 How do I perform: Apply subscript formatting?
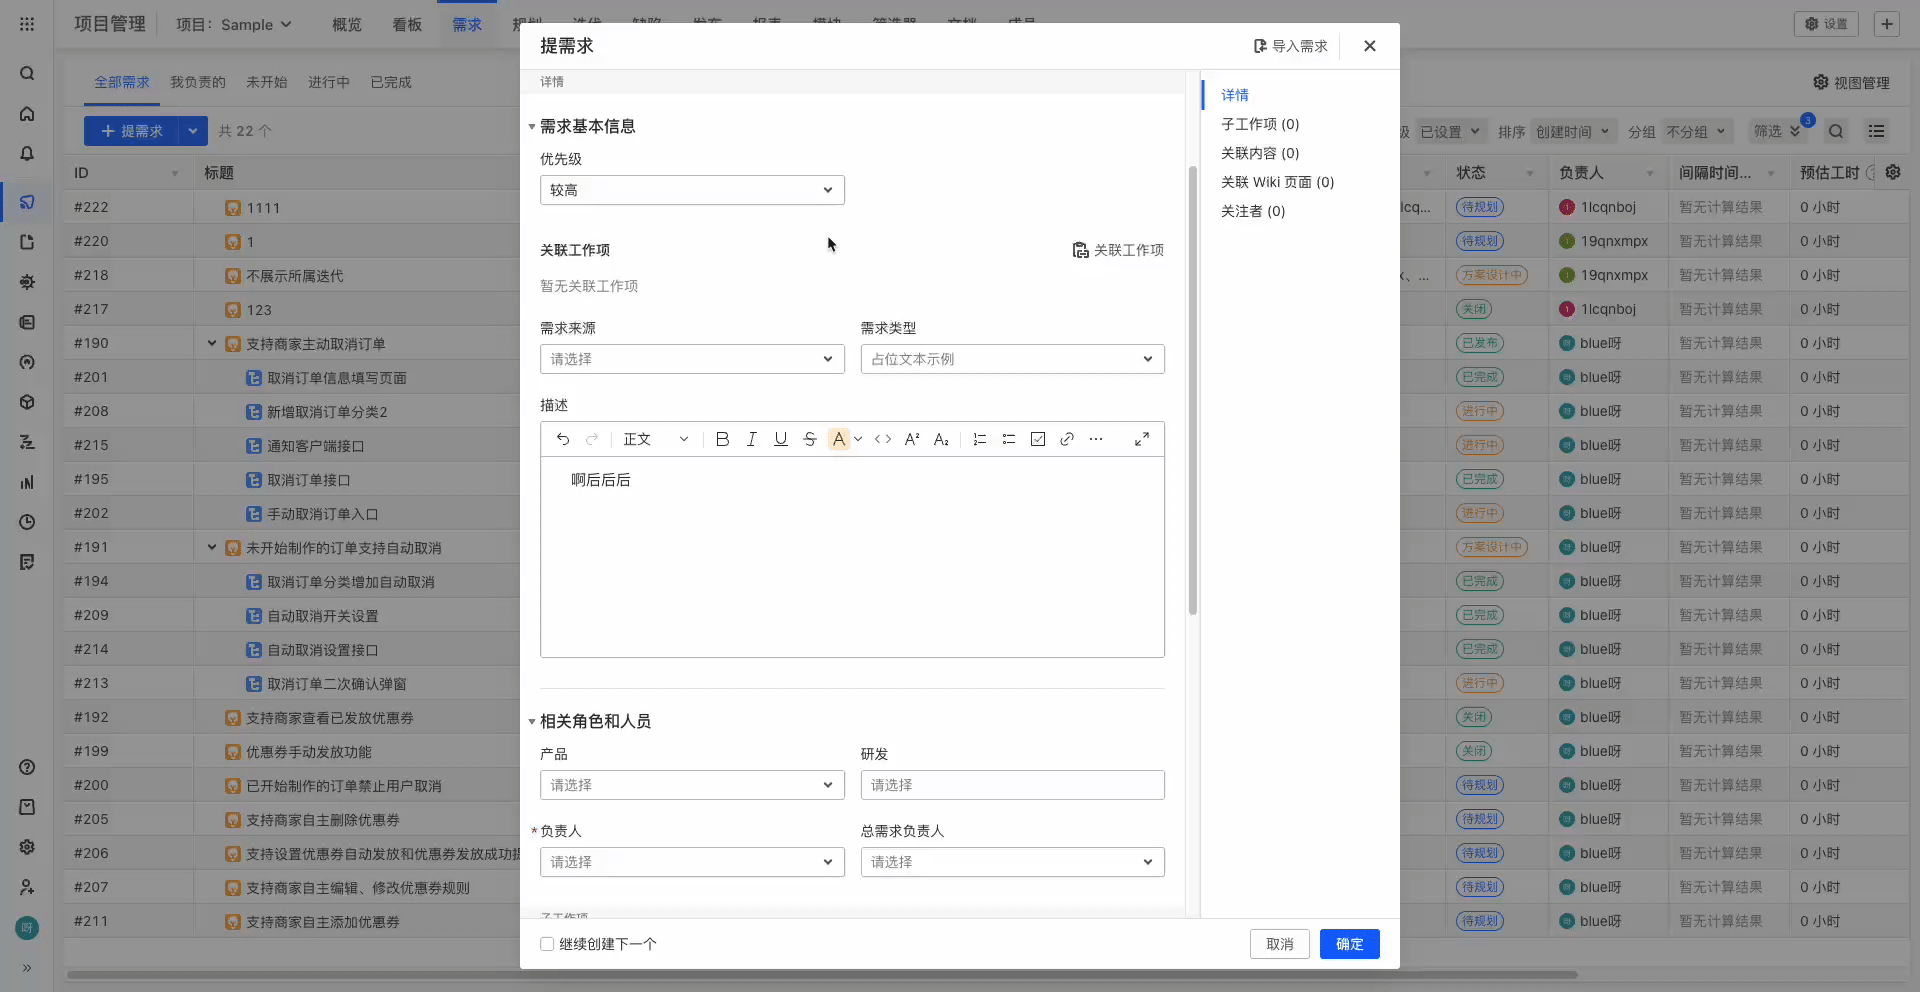940,439
